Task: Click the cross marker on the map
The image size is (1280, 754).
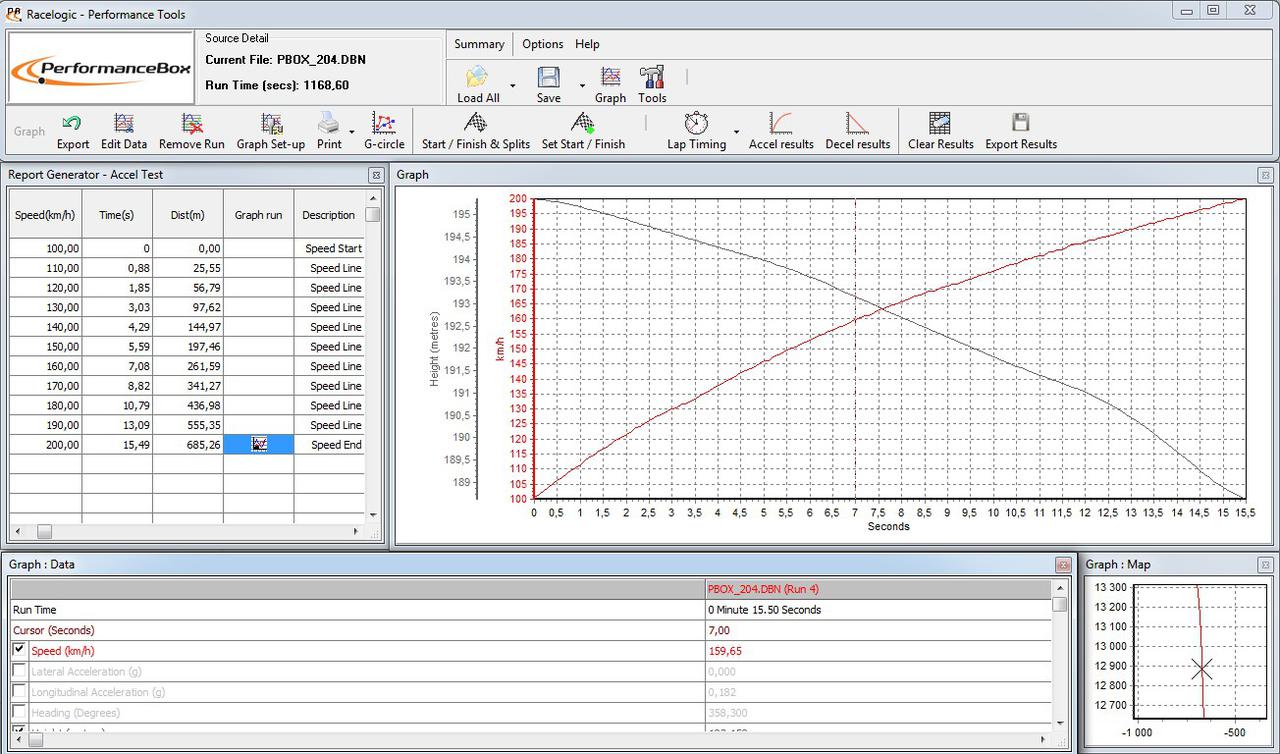Action: [1202, 669]
